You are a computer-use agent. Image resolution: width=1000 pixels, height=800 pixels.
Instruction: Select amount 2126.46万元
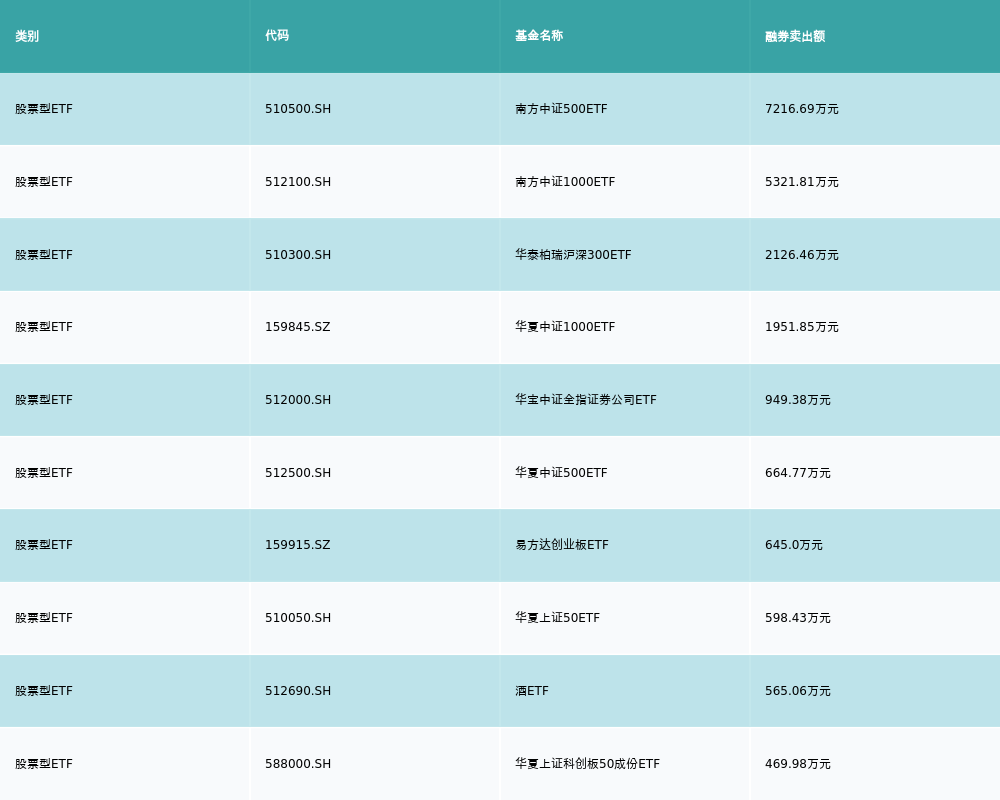pyautogui.click(x=802, y=255)
